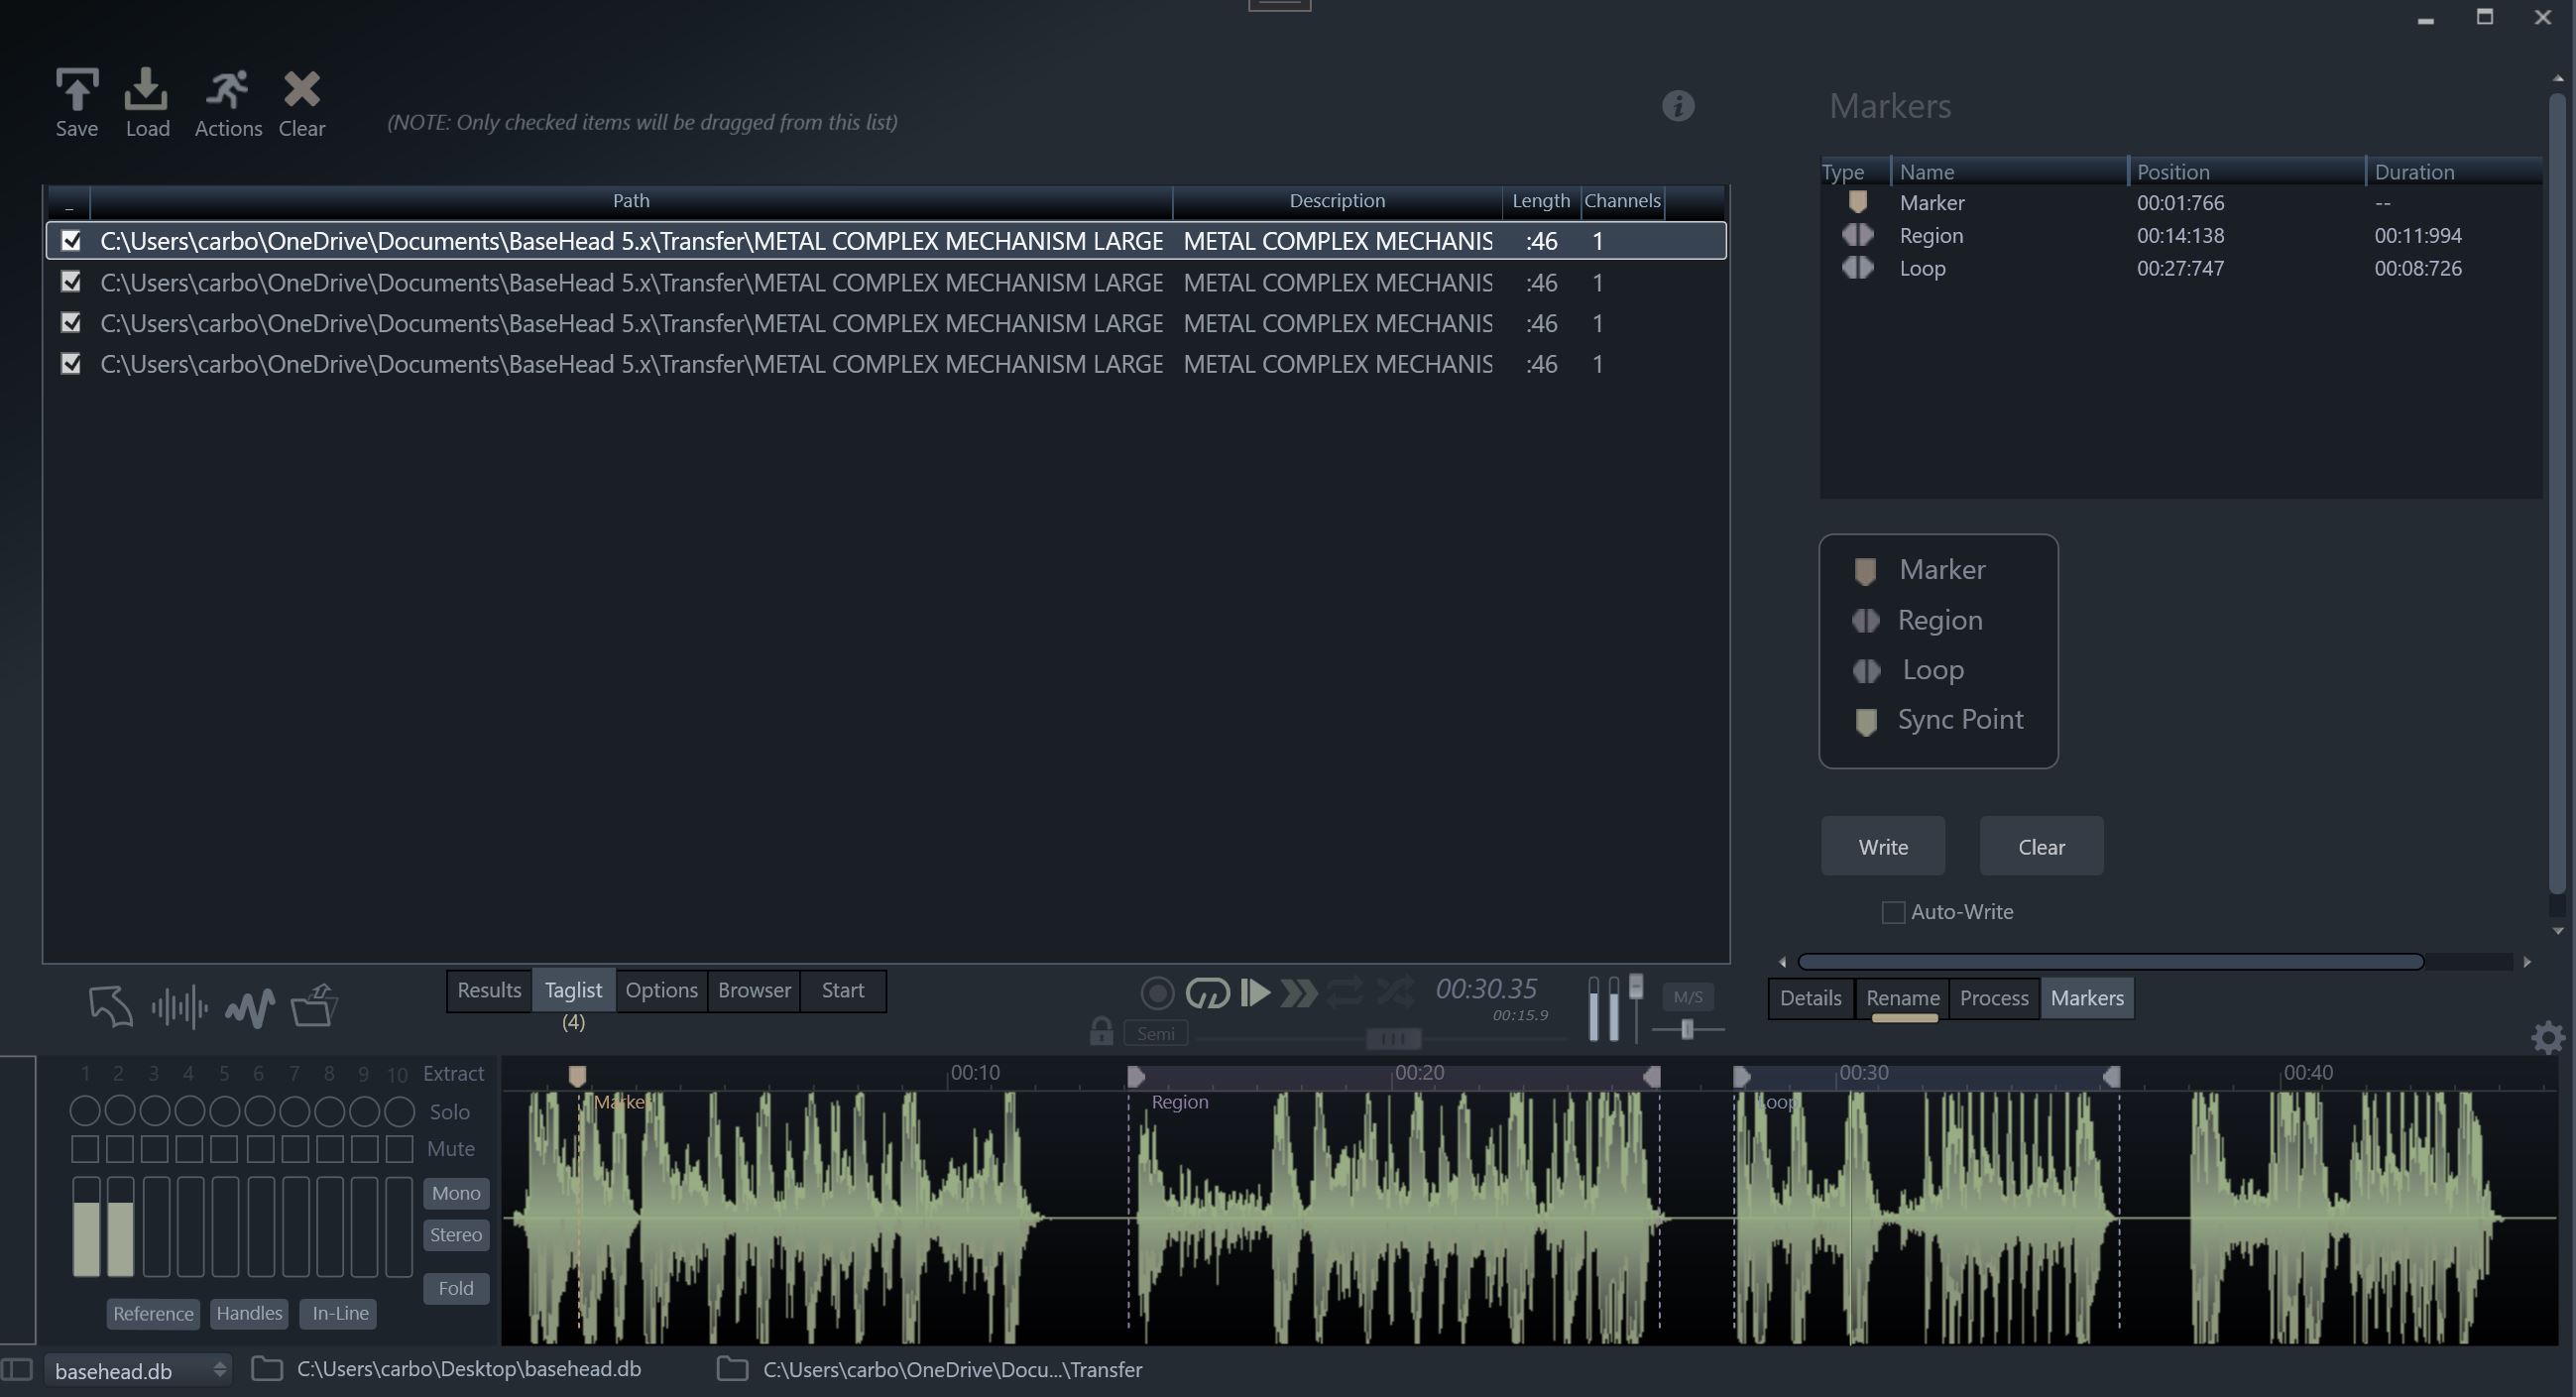The width and height of the screenshot is (2576, 1397).
Task: Click the header checkbox column toggle
Action: click(x=69, y=203)
